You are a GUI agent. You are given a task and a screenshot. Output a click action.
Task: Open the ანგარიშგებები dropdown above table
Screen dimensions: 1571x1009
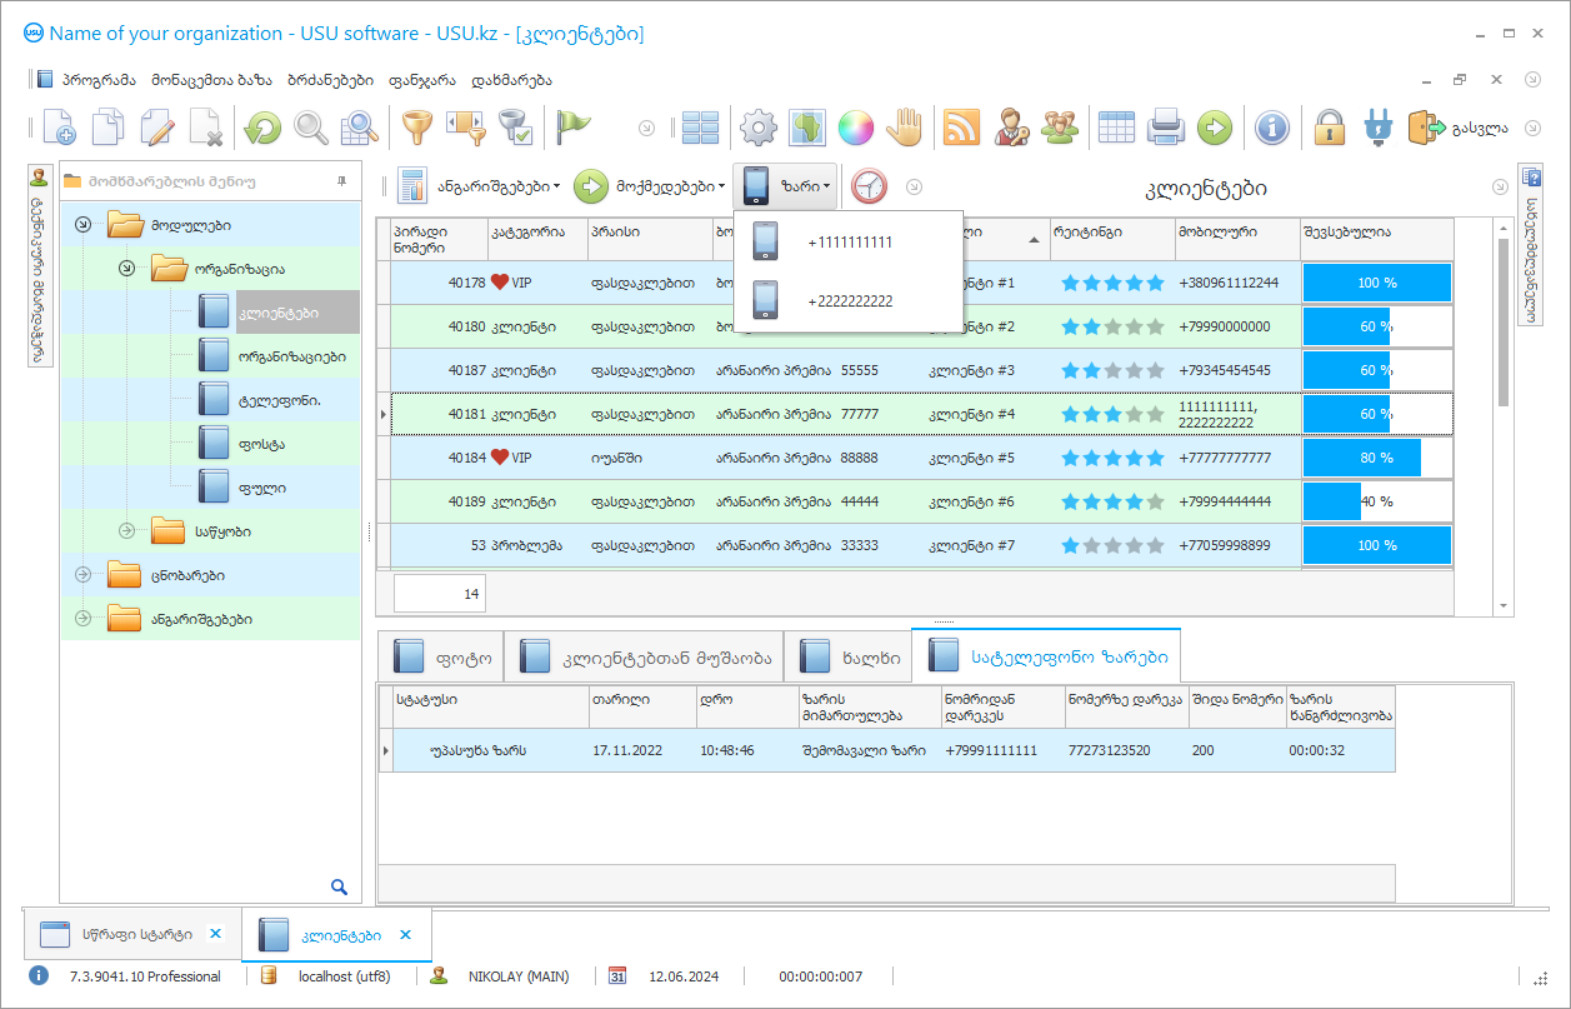479,186
